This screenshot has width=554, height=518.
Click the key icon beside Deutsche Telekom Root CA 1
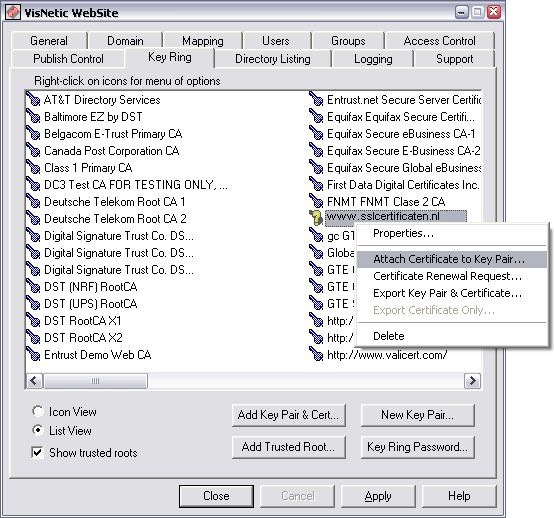pos(34,201)
